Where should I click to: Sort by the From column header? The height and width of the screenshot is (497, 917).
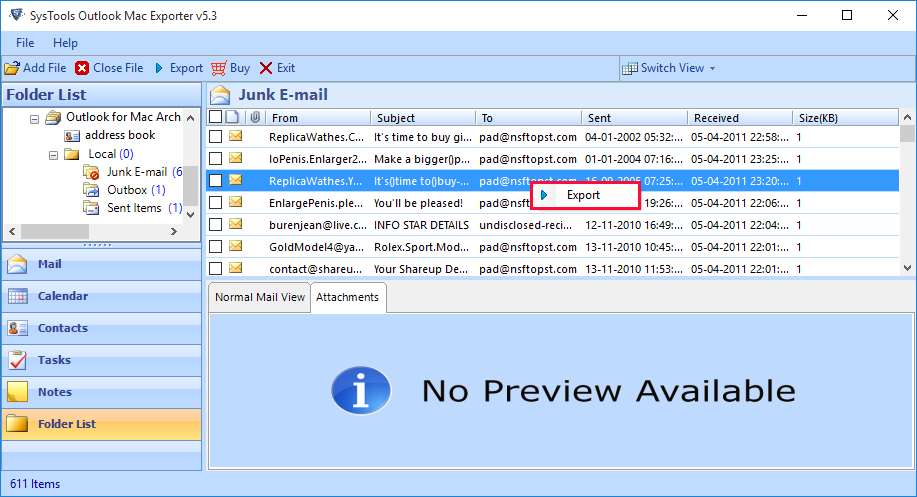tap(318, 118)
